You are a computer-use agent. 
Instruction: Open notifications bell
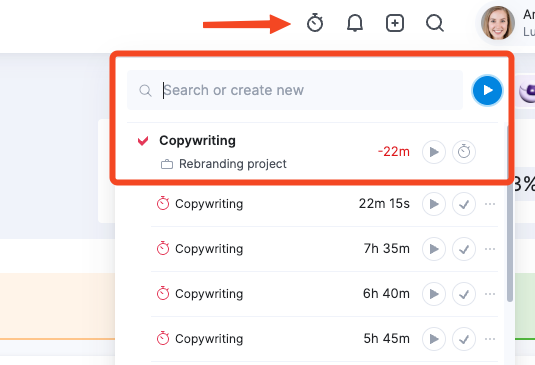pyautogui.click(x=355, y=23)
